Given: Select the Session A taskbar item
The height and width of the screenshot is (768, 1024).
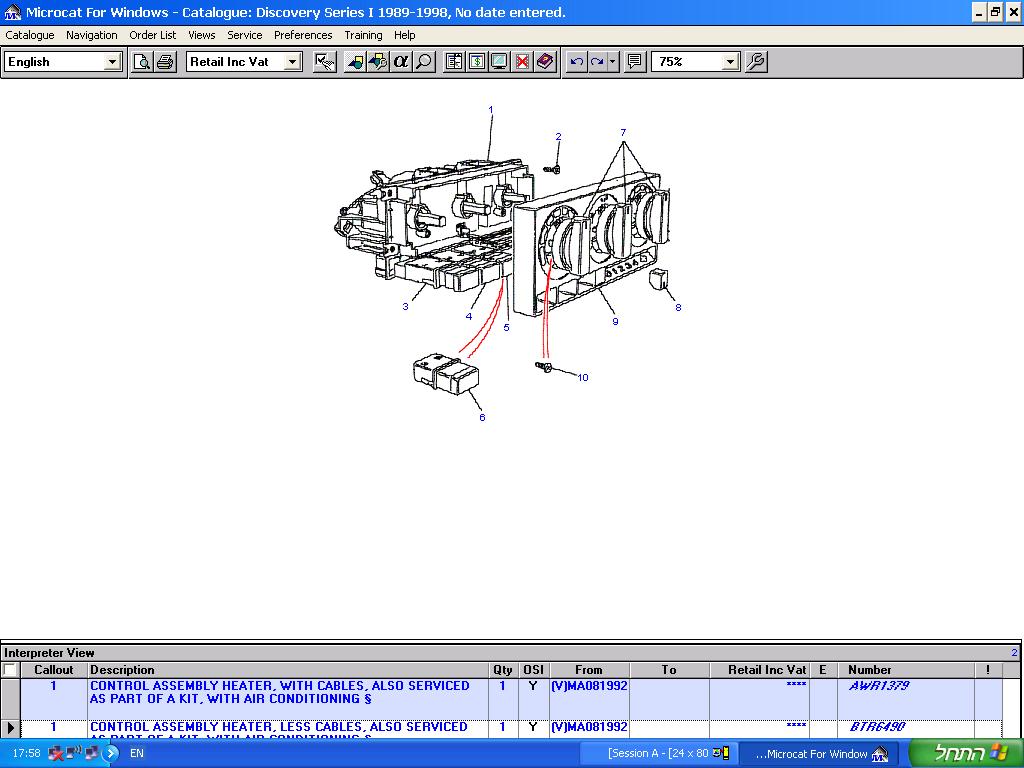Looking at the screenshot, I should click(x=668, y=753).
